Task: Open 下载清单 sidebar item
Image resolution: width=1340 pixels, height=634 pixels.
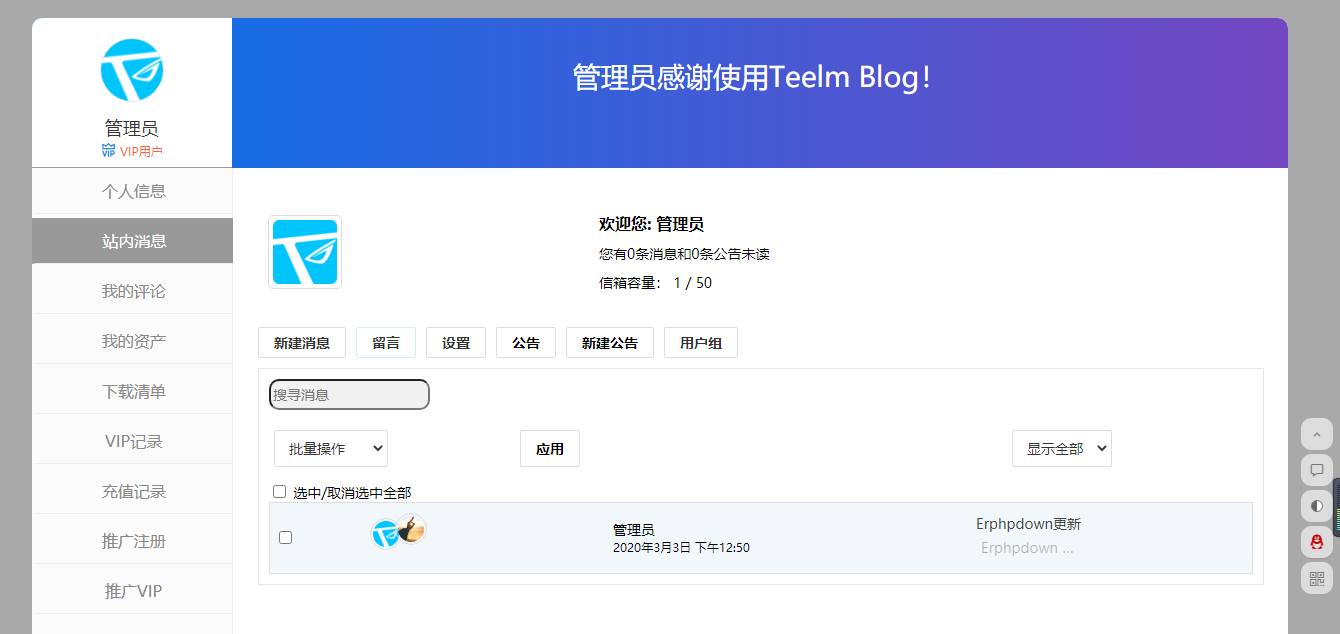Action: 133,391
